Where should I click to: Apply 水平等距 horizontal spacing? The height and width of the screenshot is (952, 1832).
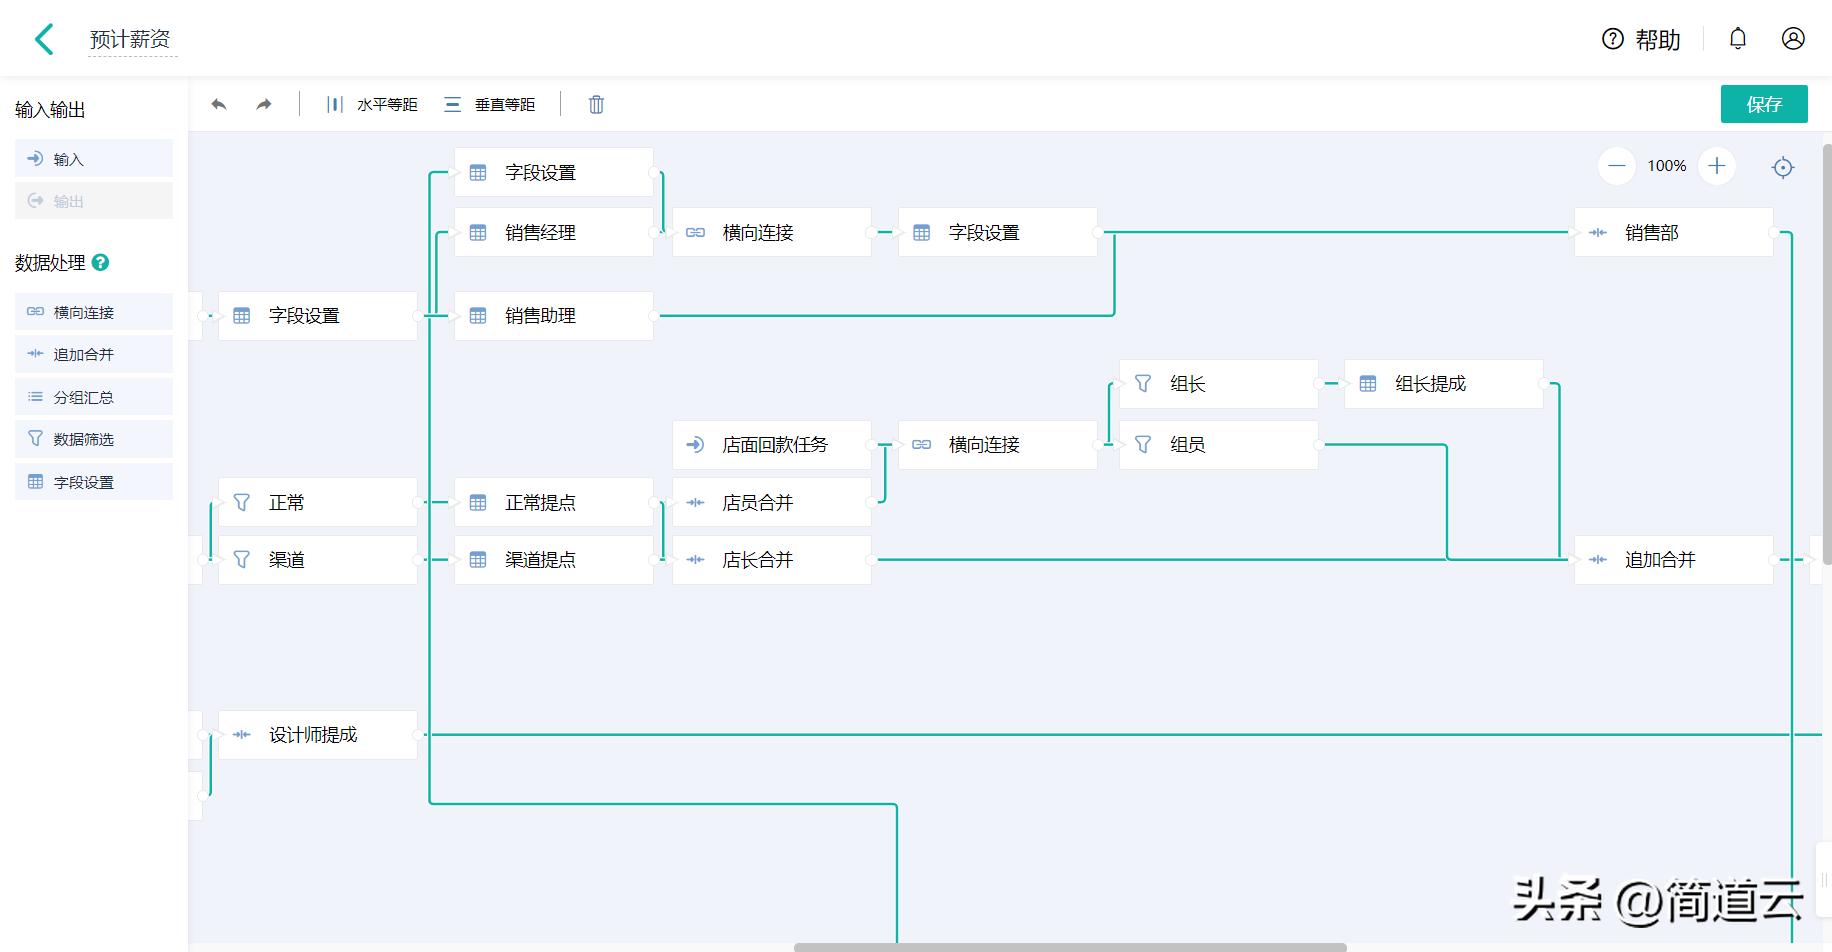pos(374,103)
